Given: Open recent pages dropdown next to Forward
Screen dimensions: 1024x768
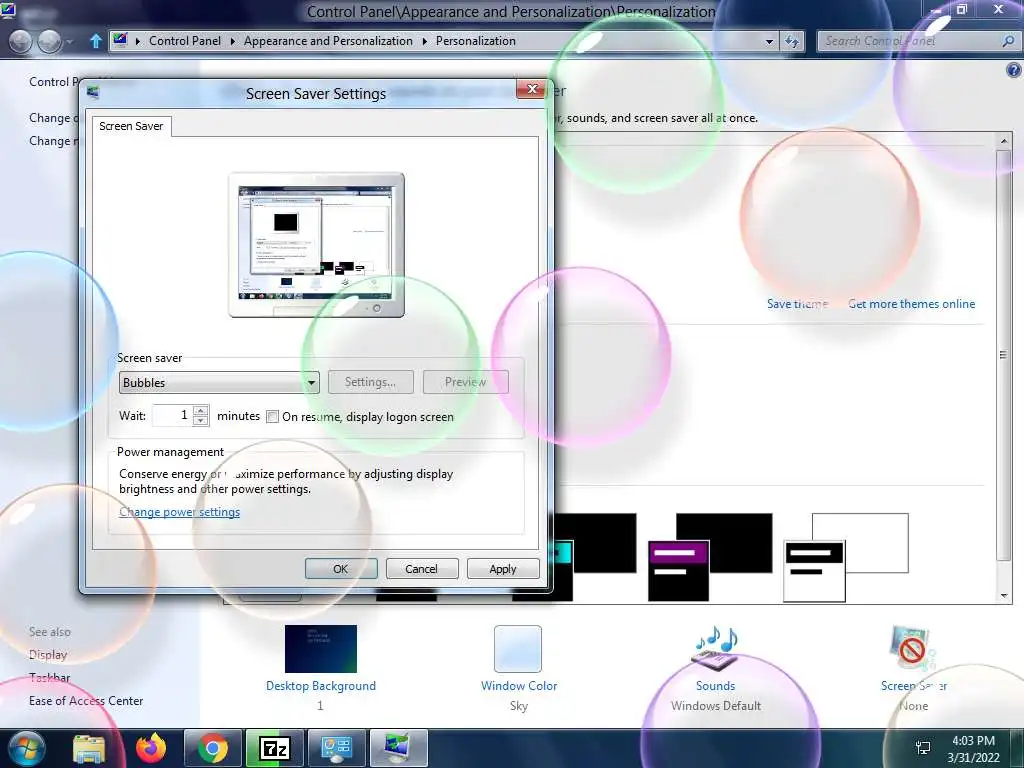Looking at the screenshot, I should [69, 42].
